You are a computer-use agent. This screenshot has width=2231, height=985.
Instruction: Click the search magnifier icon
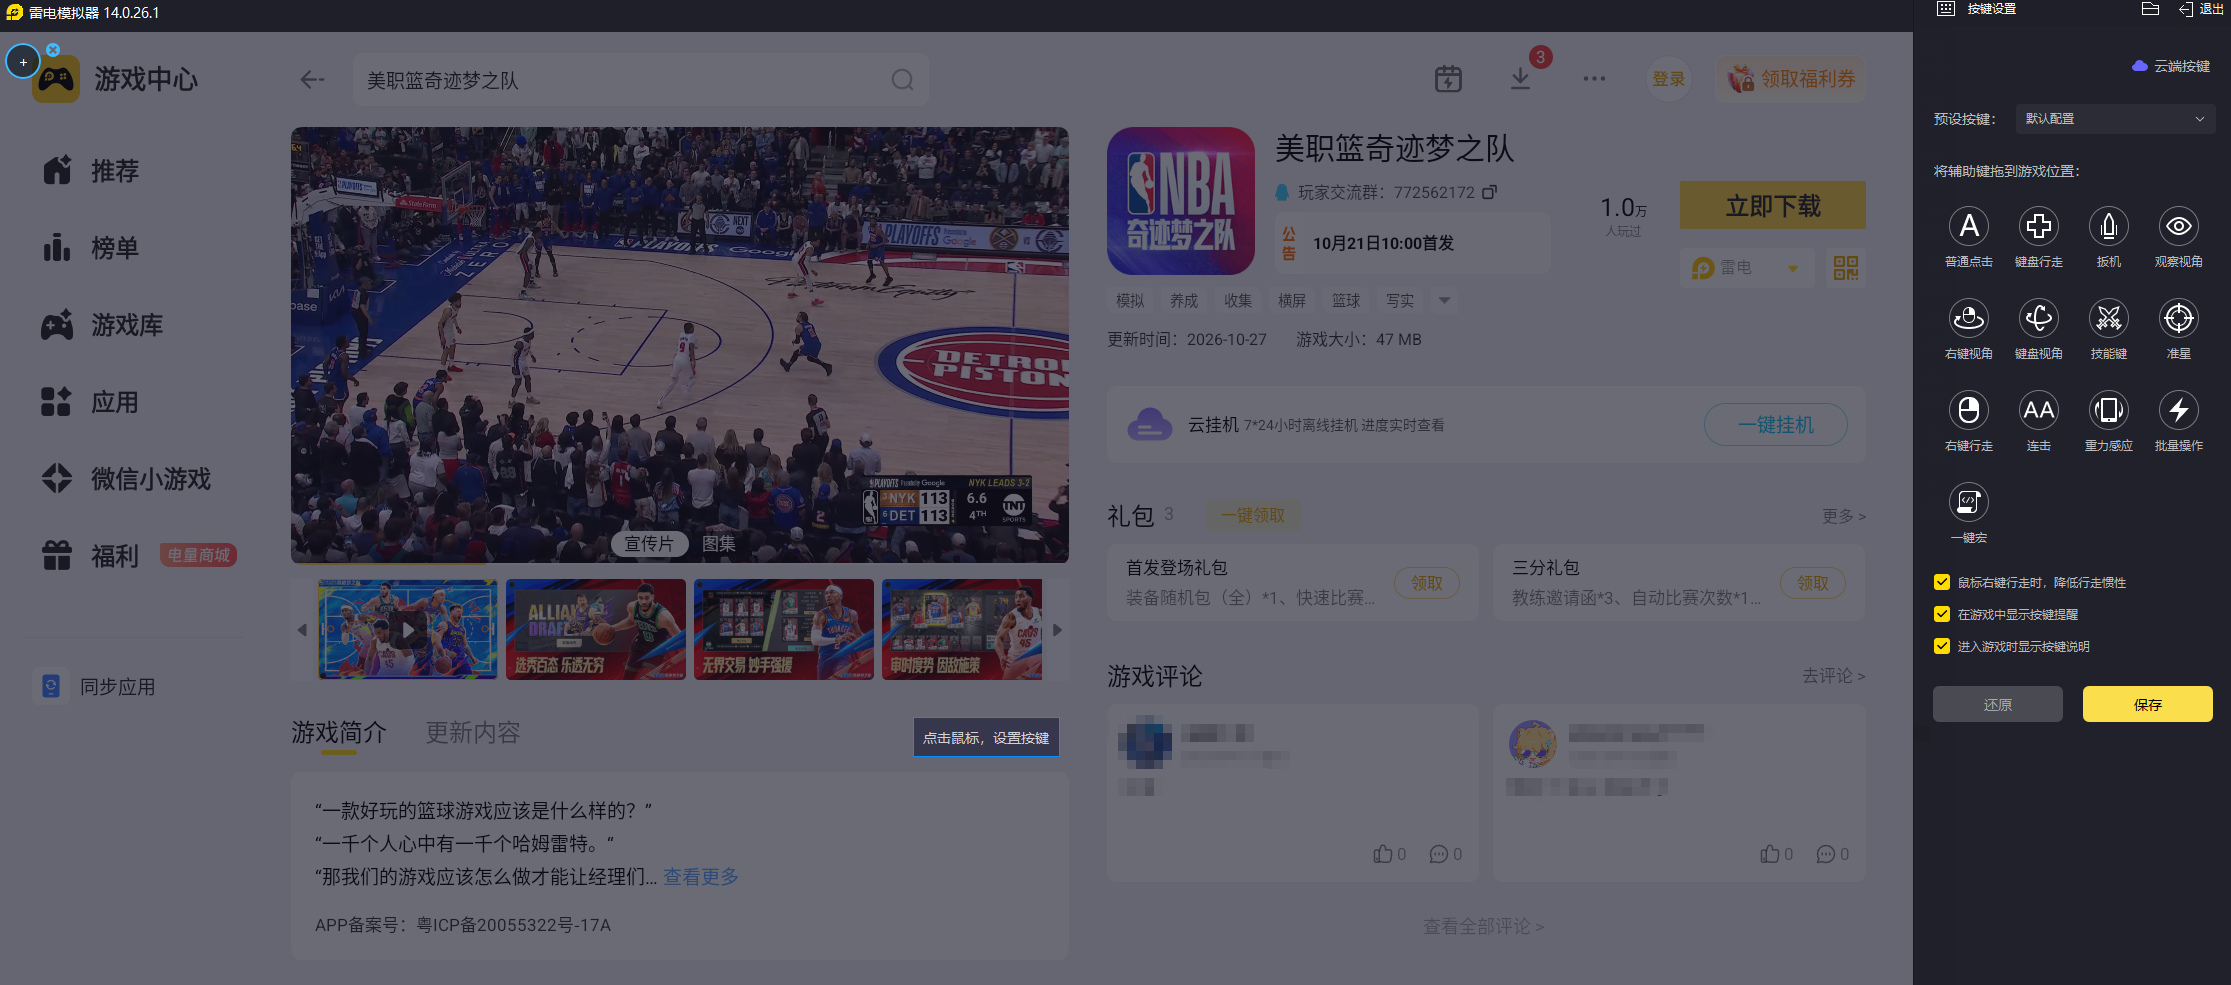point(902,80)
